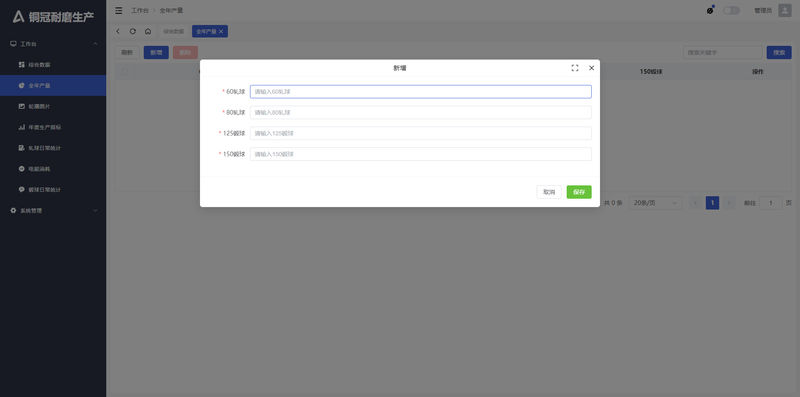Click the 共 0 条 total count text
The image size is (800, 397).
pyautogui.click(x=613, y=203)
